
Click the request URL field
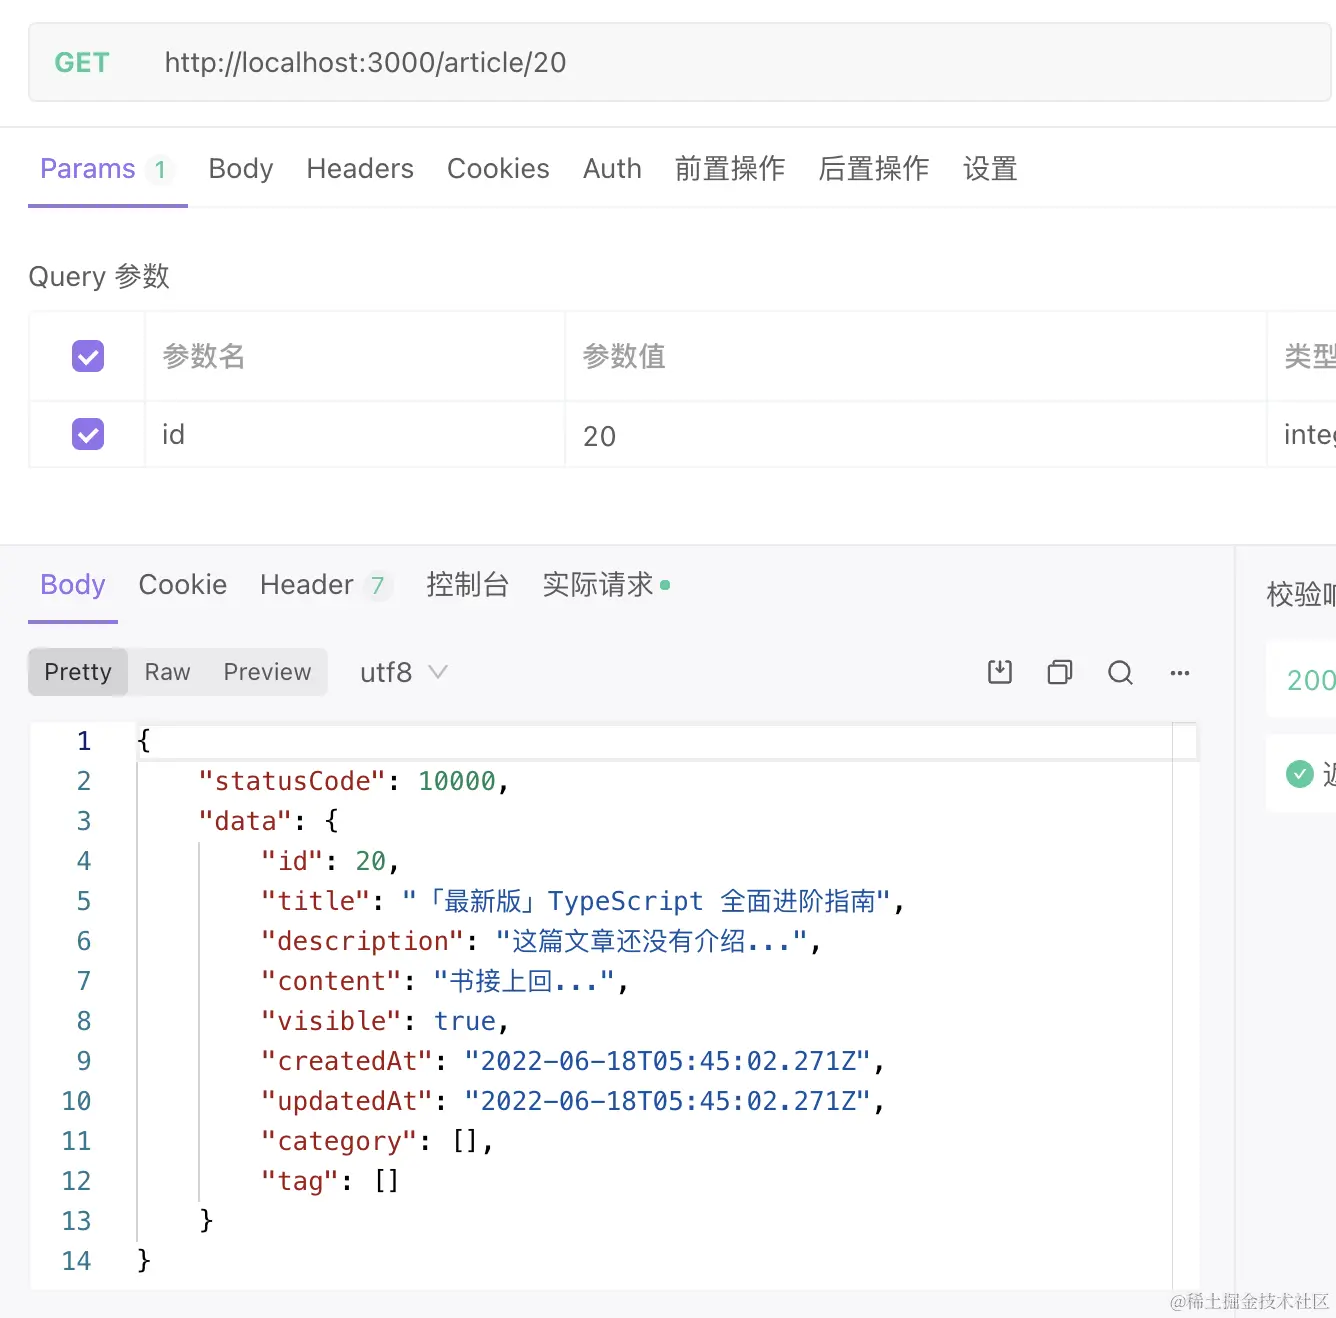pyautogui.click(x=679, y=63)
